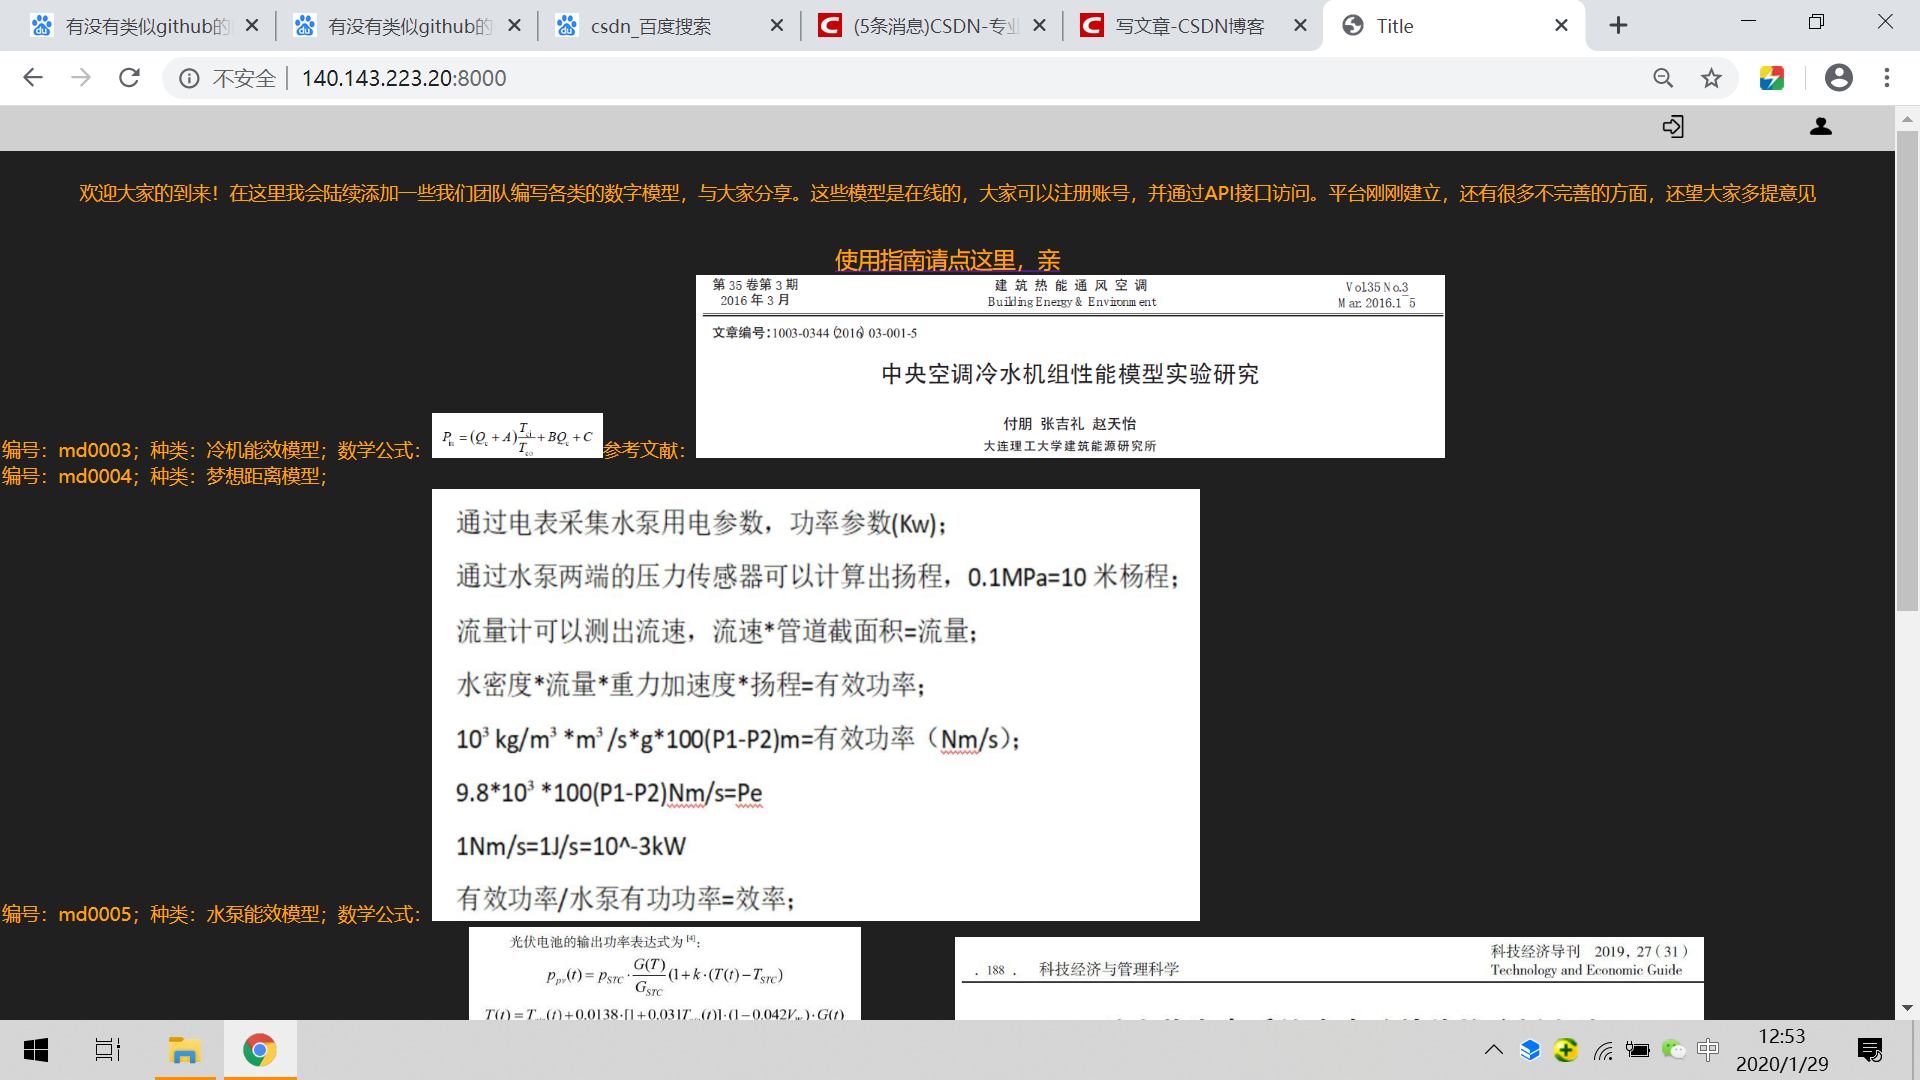
Task: Click the back navigation arrow
Action: [x=33, y=78]
